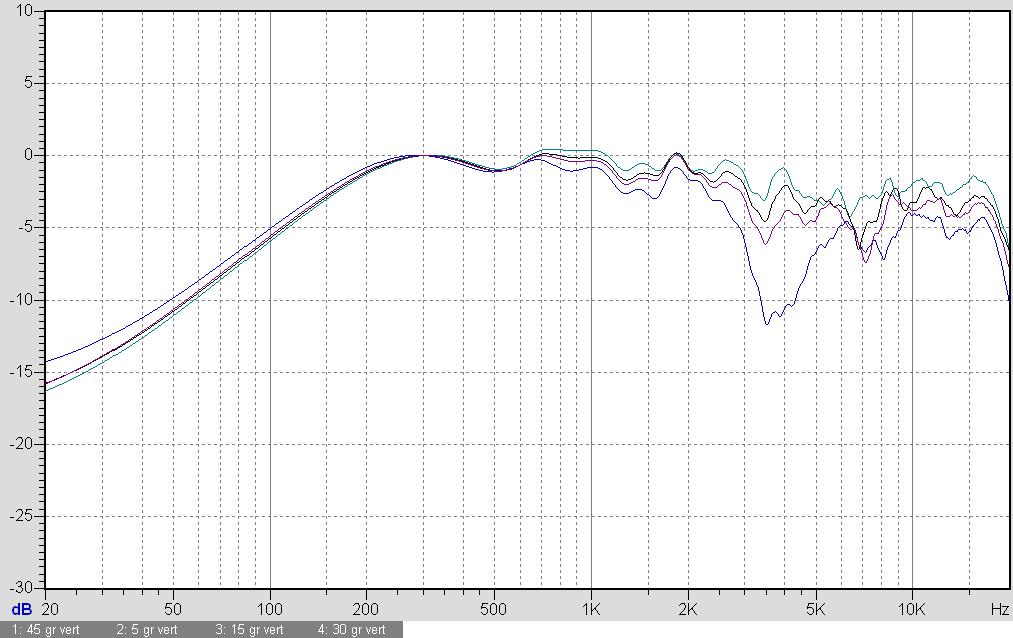Click the 2K frequency axis label

point(688,609)
